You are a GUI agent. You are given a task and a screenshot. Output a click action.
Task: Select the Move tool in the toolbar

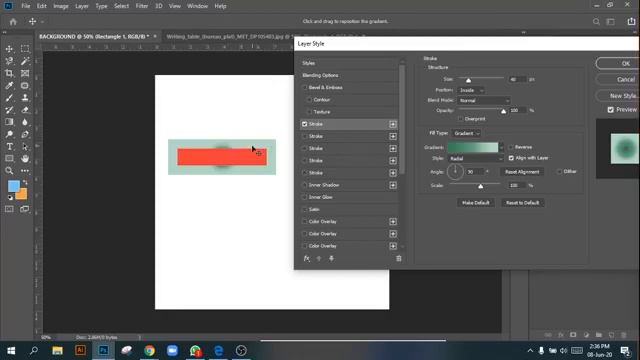click(x=9, y=49)
